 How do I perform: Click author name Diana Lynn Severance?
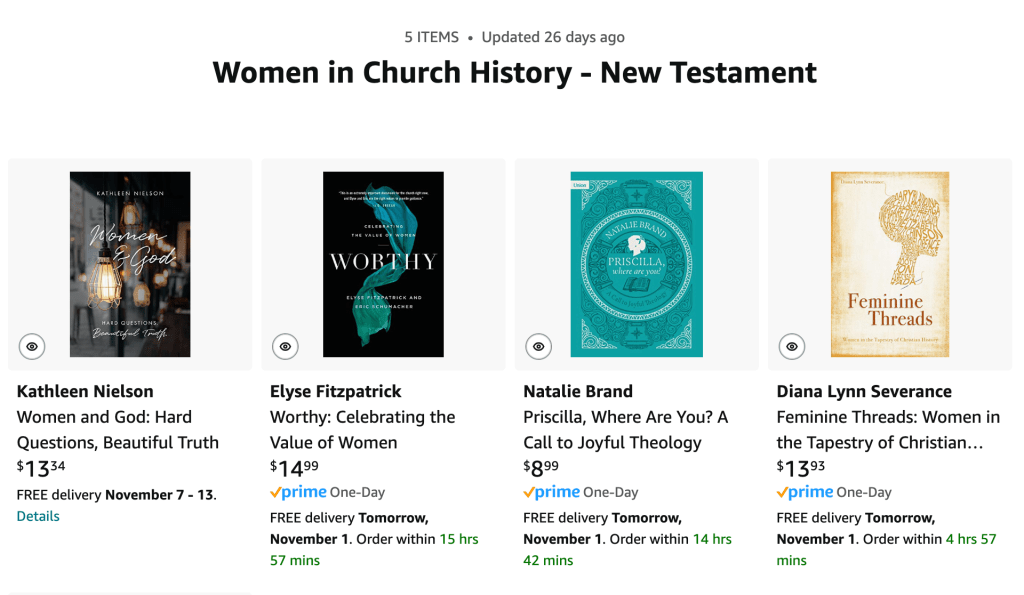tap(864, 391)
